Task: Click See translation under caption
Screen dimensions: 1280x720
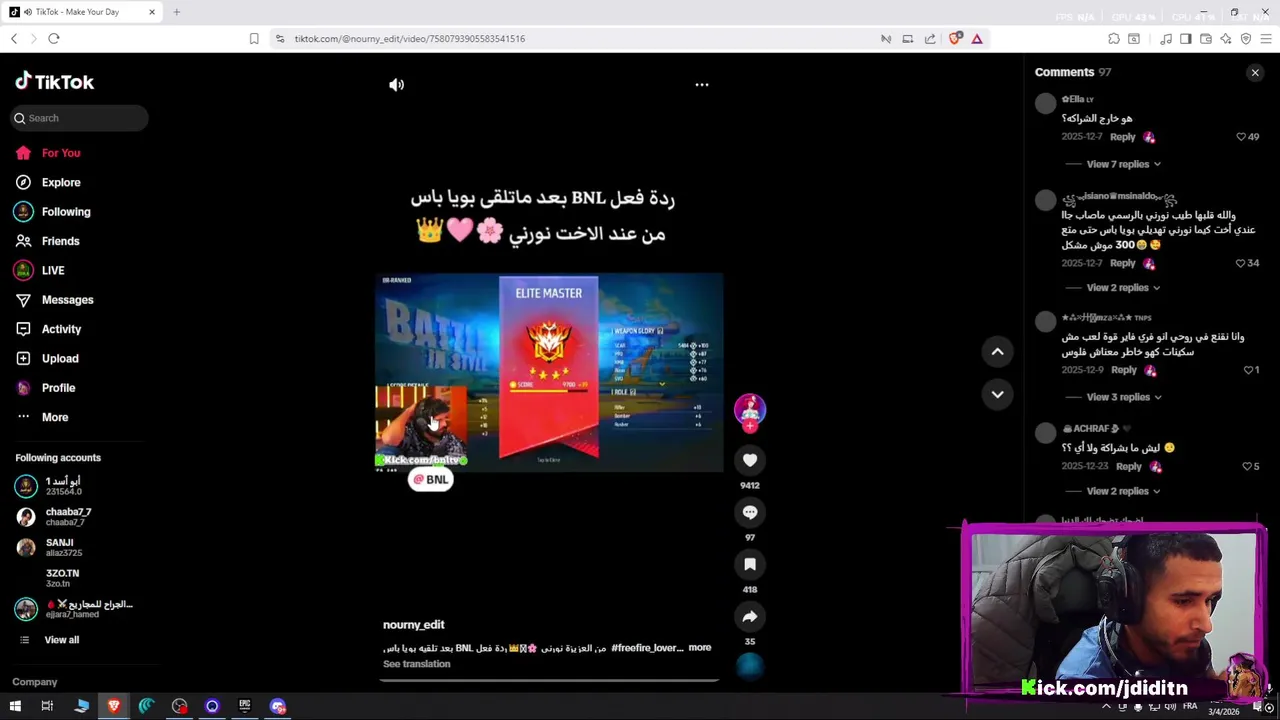Action: coord(417,664)
